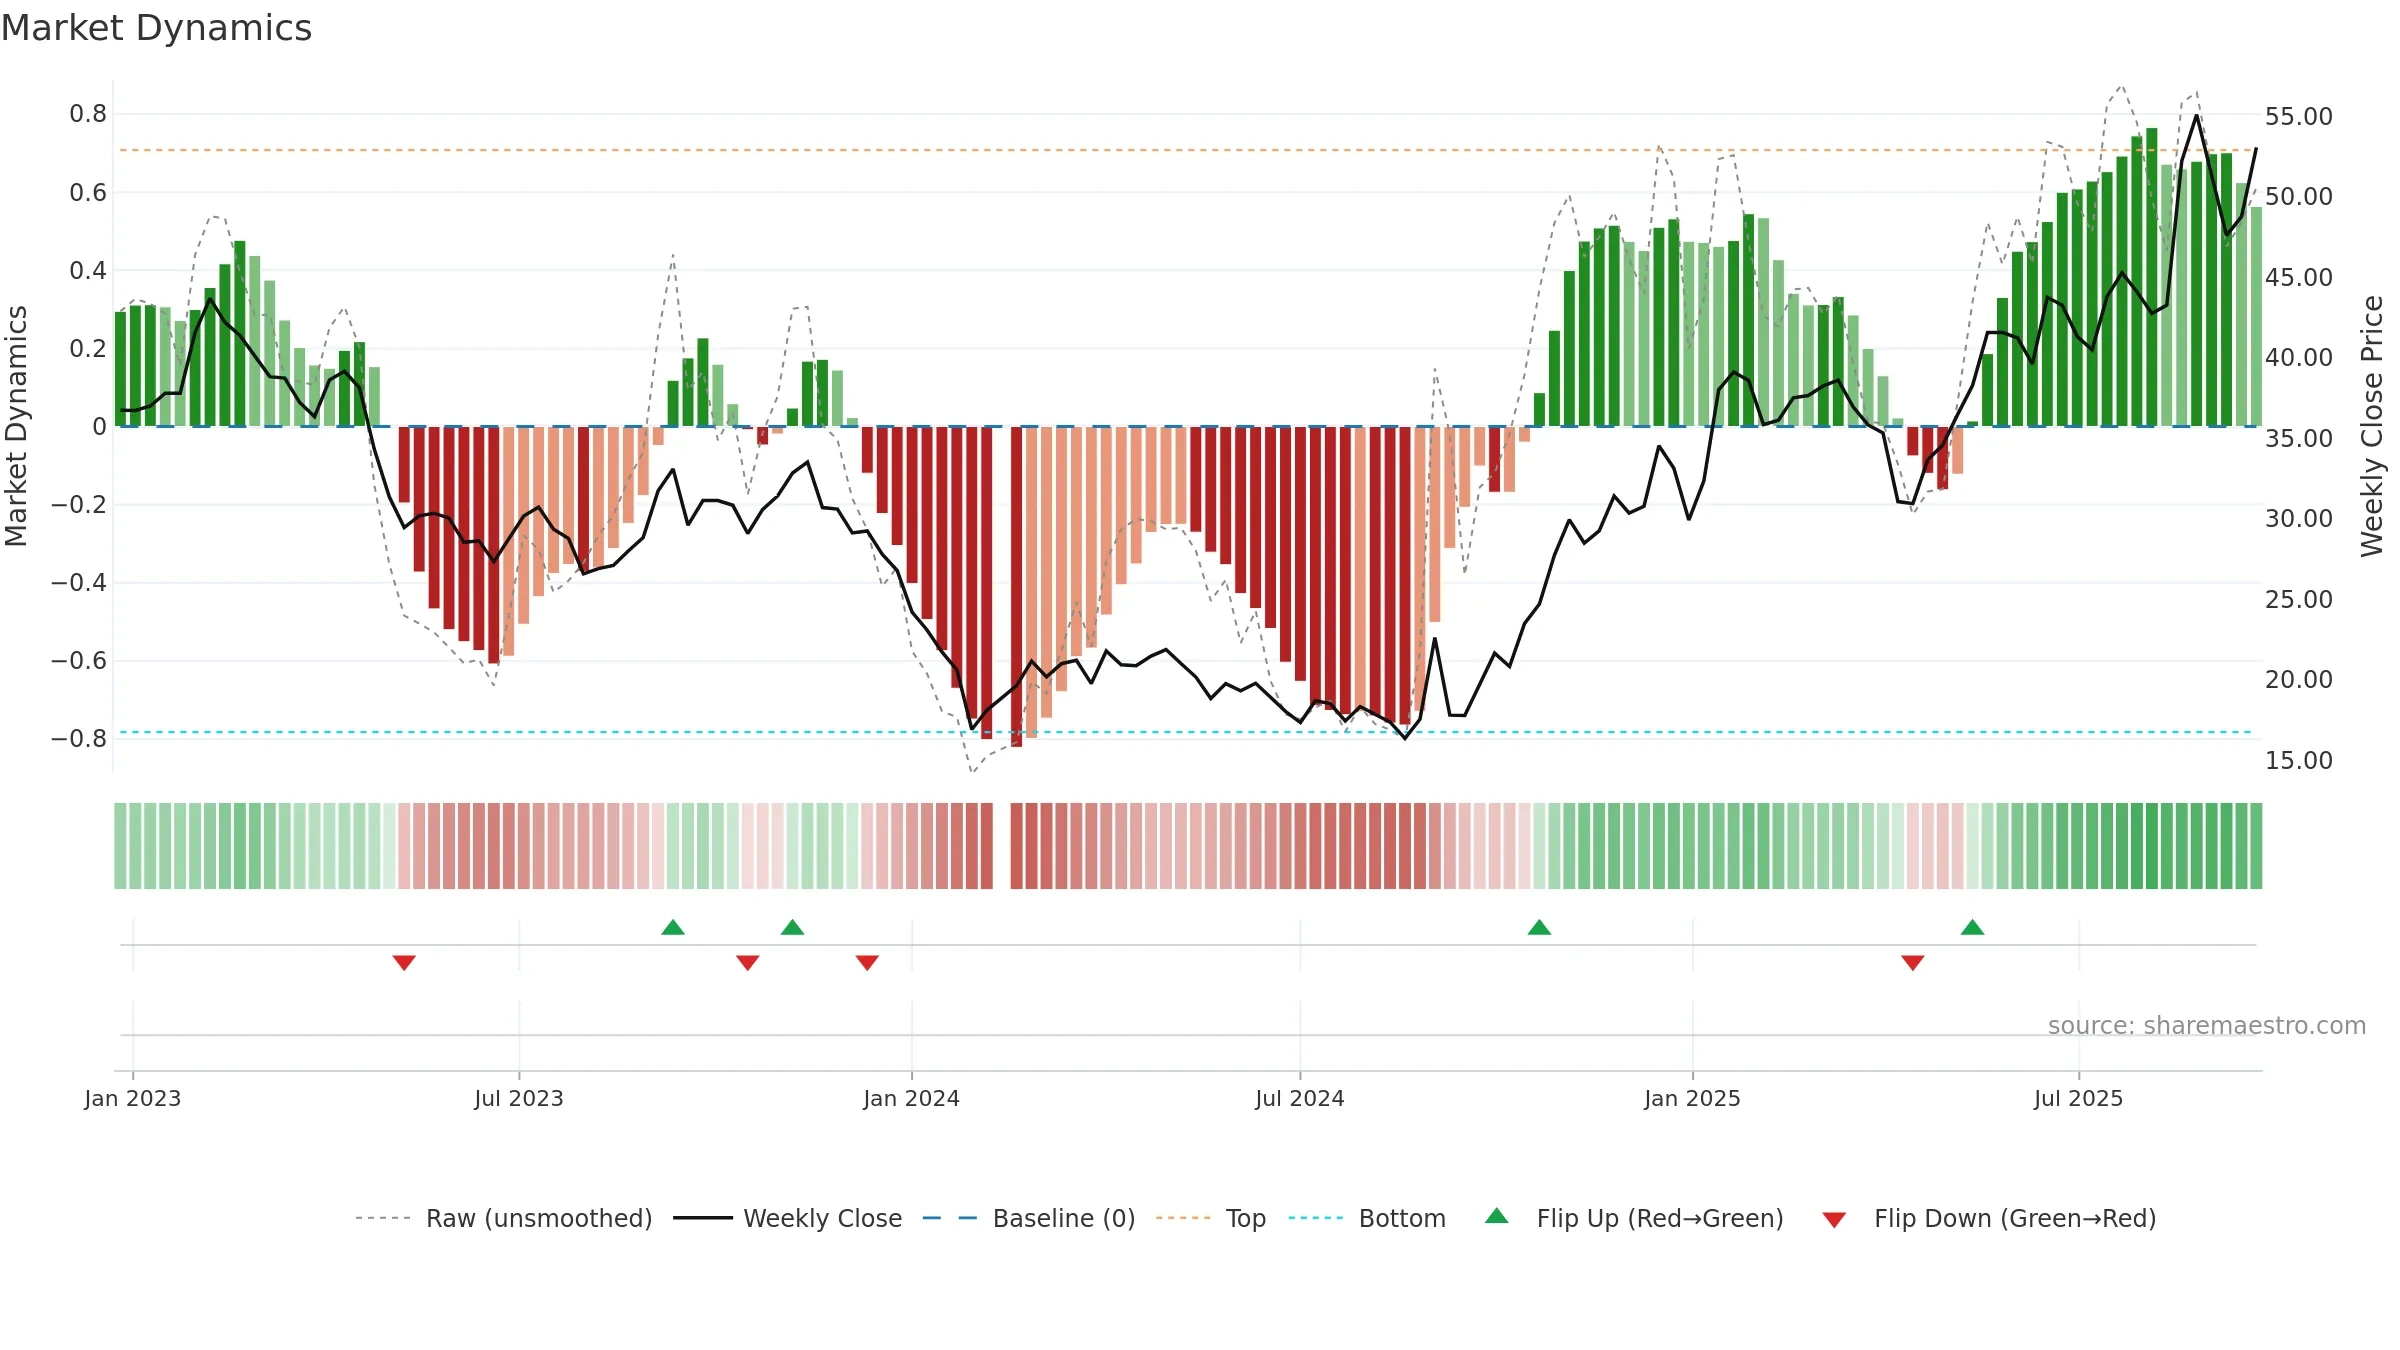
Task: Toggle the Raw (unsmoothed) legend entry
Action: point(503,1218)
